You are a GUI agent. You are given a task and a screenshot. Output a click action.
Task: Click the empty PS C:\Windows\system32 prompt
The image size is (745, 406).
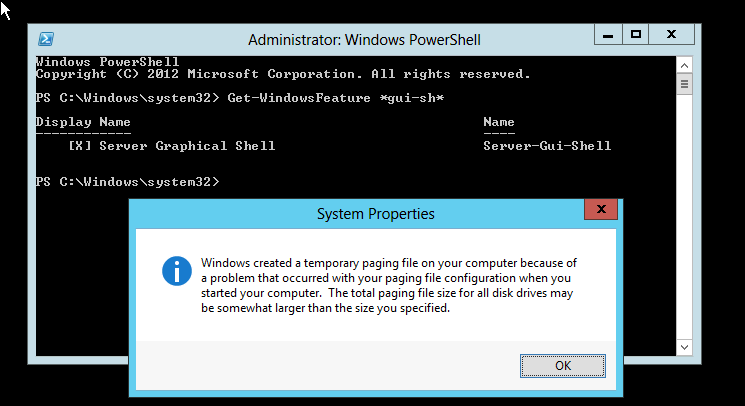point(128,182)
